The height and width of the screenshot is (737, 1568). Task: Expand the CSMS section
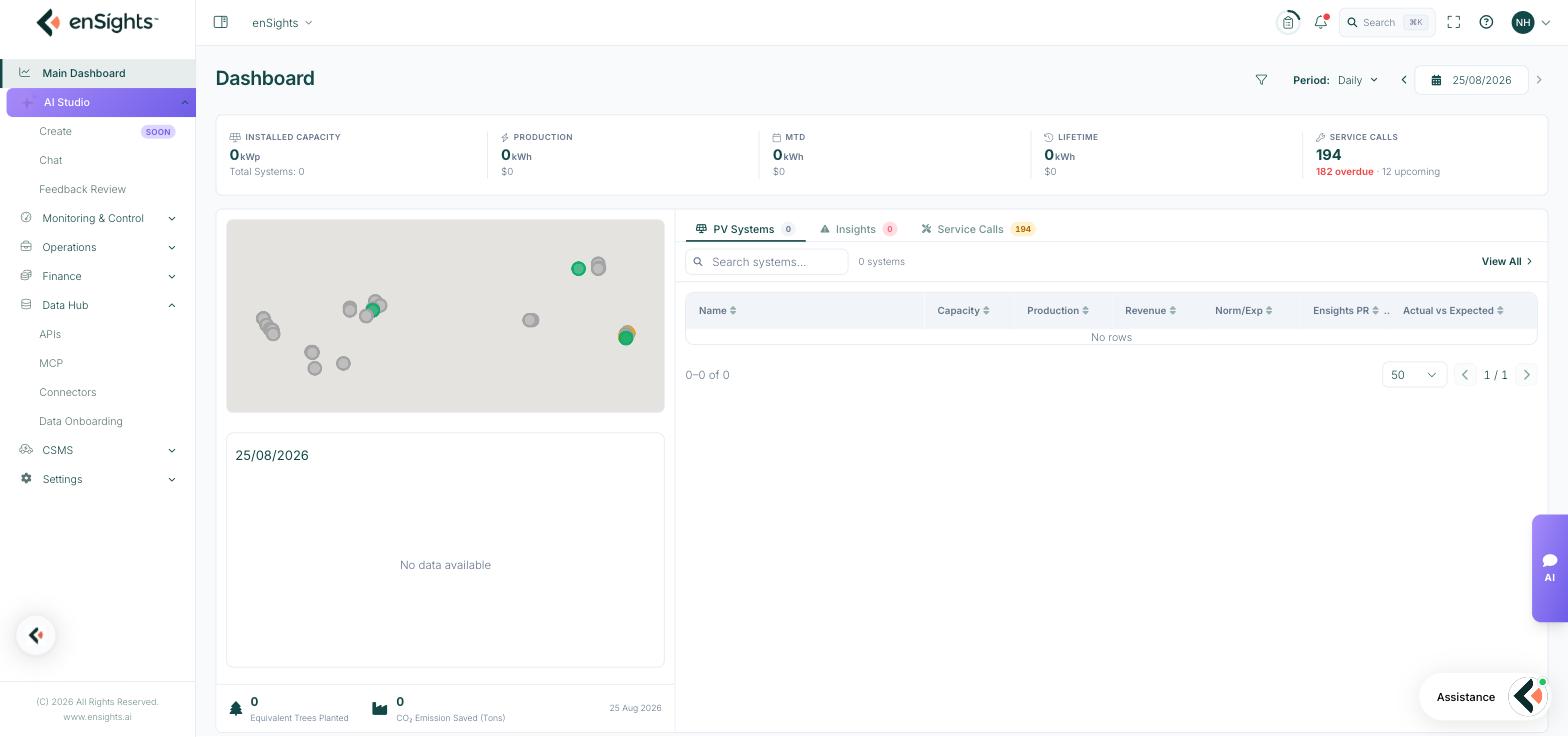(98, 450)
